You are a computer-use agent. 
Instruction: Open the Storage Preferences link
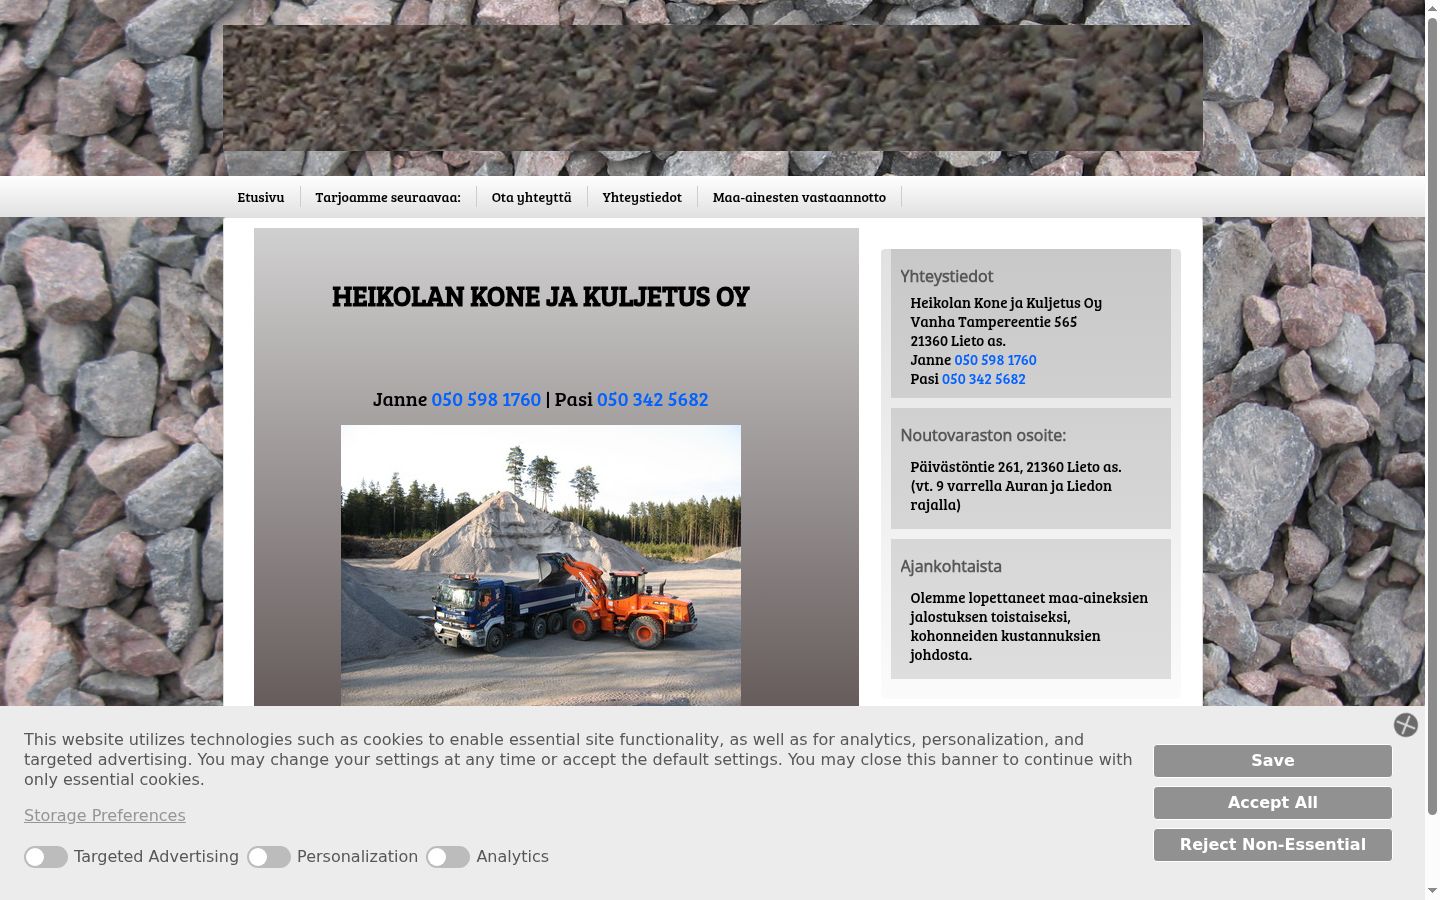105,816
